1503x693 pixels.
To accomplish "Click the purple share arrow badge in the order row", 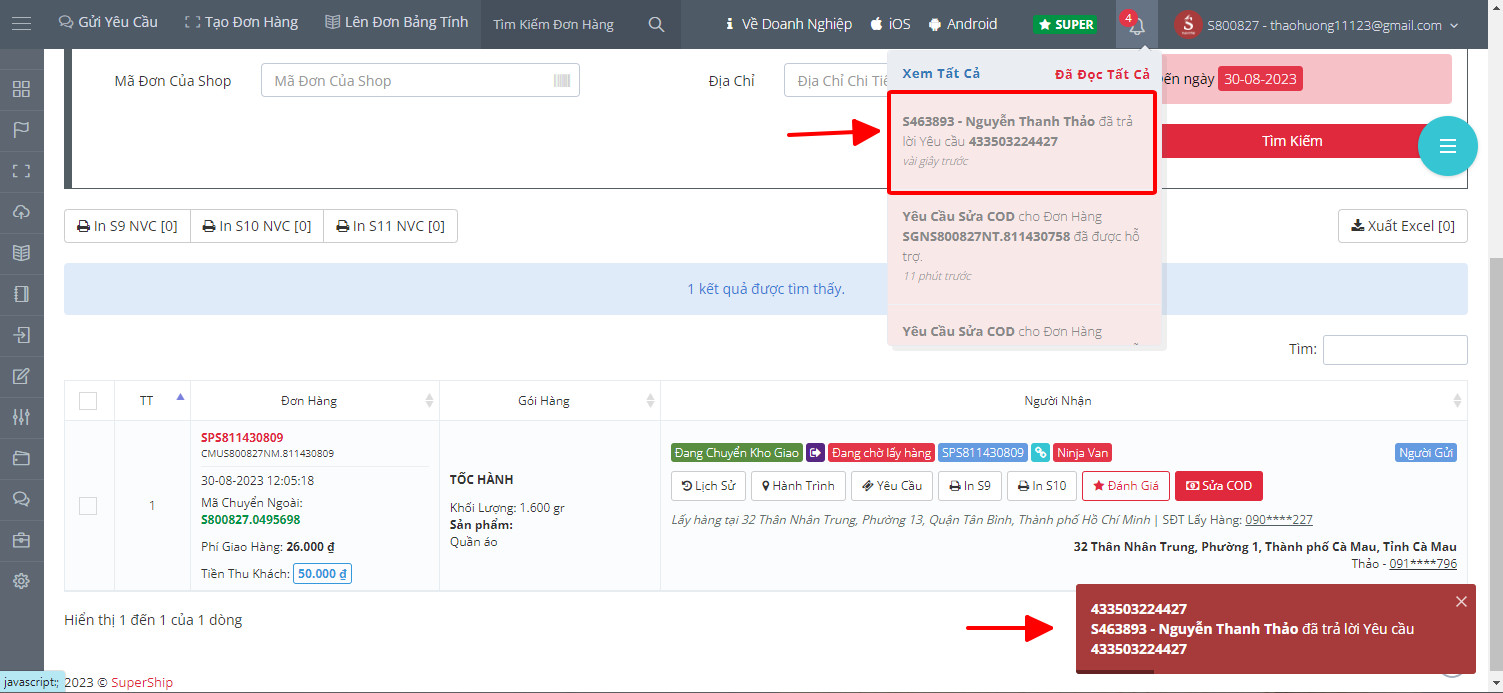I will click(816, 453).
